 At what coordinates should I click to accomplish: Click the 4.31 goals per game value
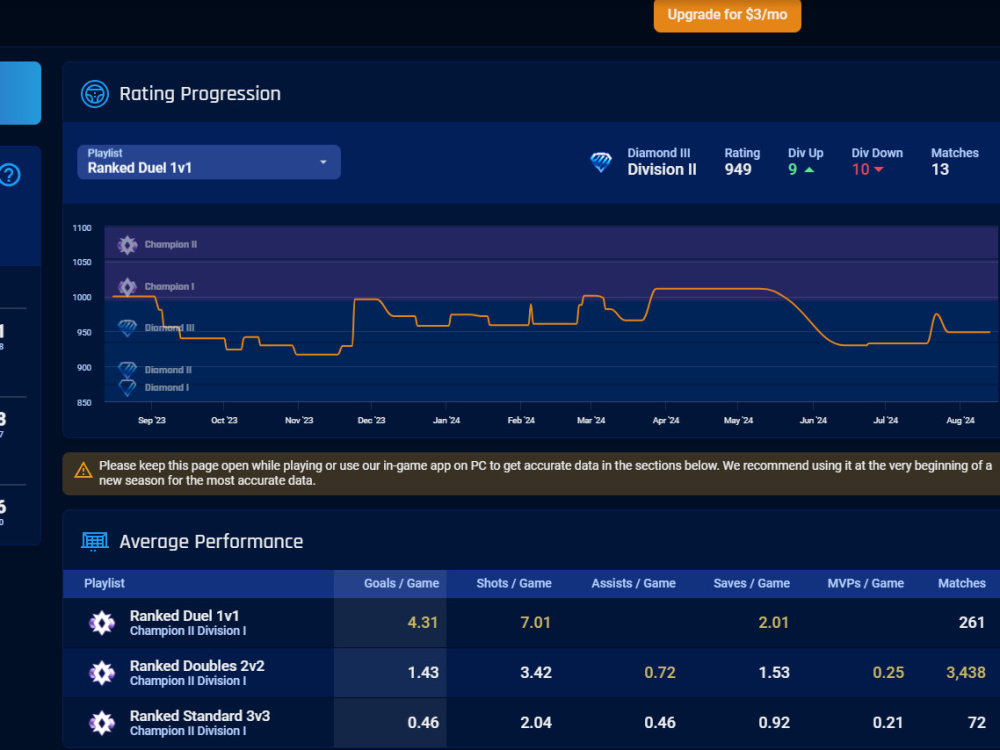423,622
